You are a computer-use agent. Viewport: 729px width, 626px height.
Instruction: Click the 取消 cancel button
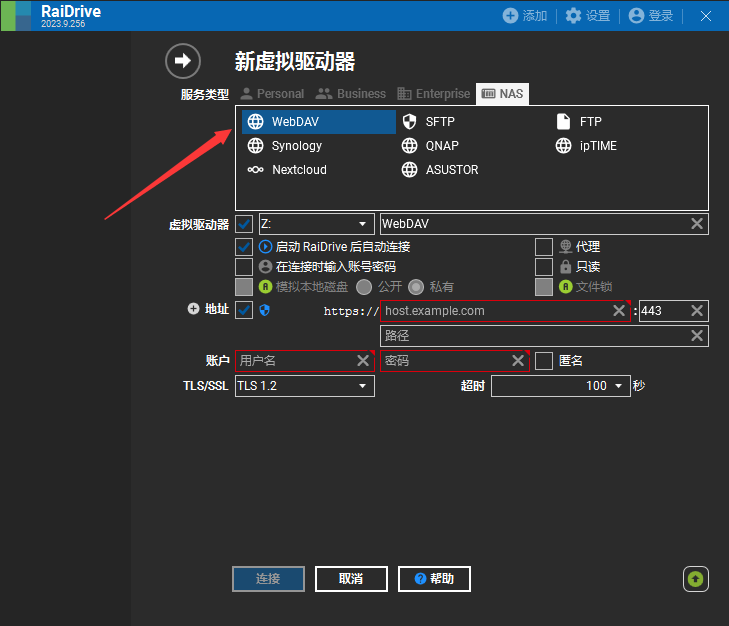351,579
